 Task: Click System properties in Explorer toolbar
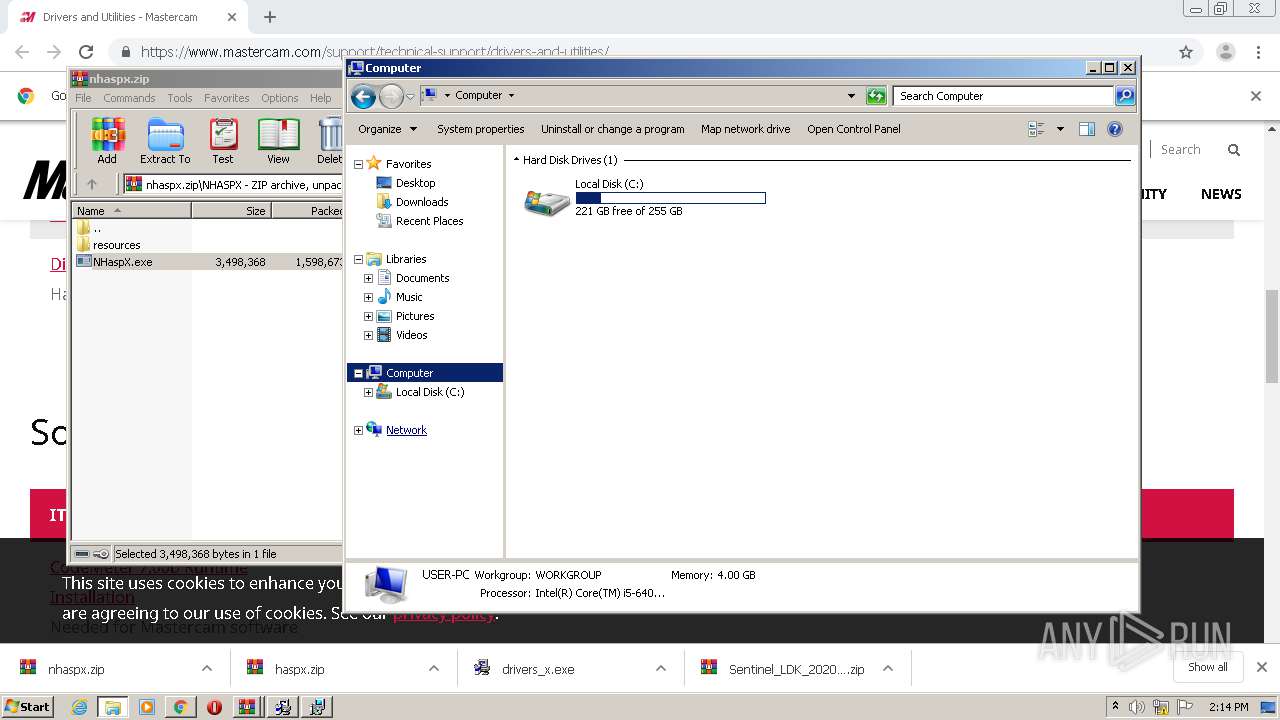(481, 129)
